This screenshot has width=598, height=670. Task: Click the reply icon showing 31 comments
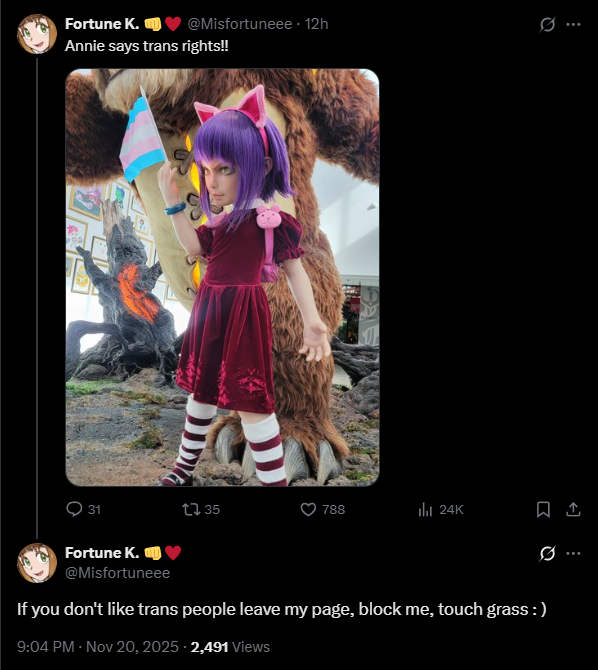(x=74, y=509)
